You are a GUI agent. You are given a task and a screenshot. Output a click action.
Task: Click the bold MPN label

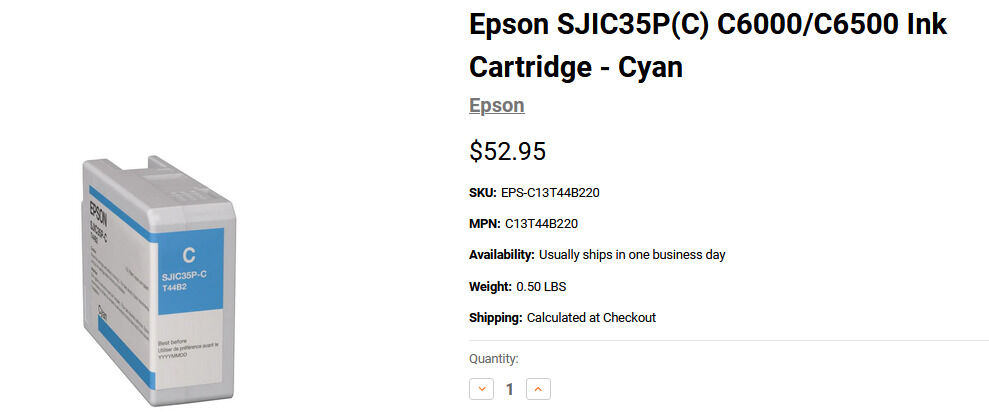click(485, 224)
